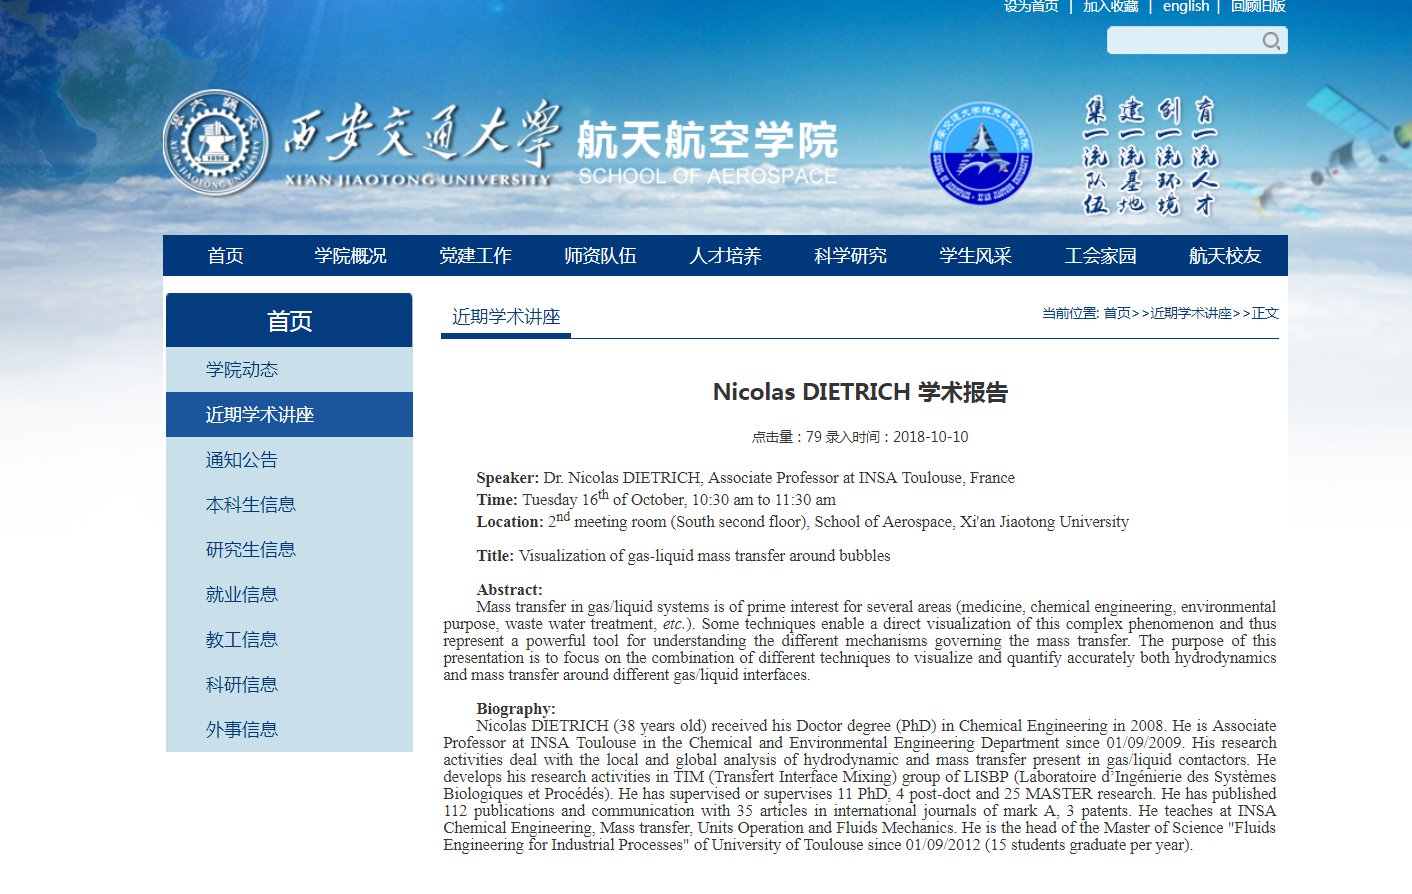Click the 当前位置 breadcrumb label

point(1070,313)
